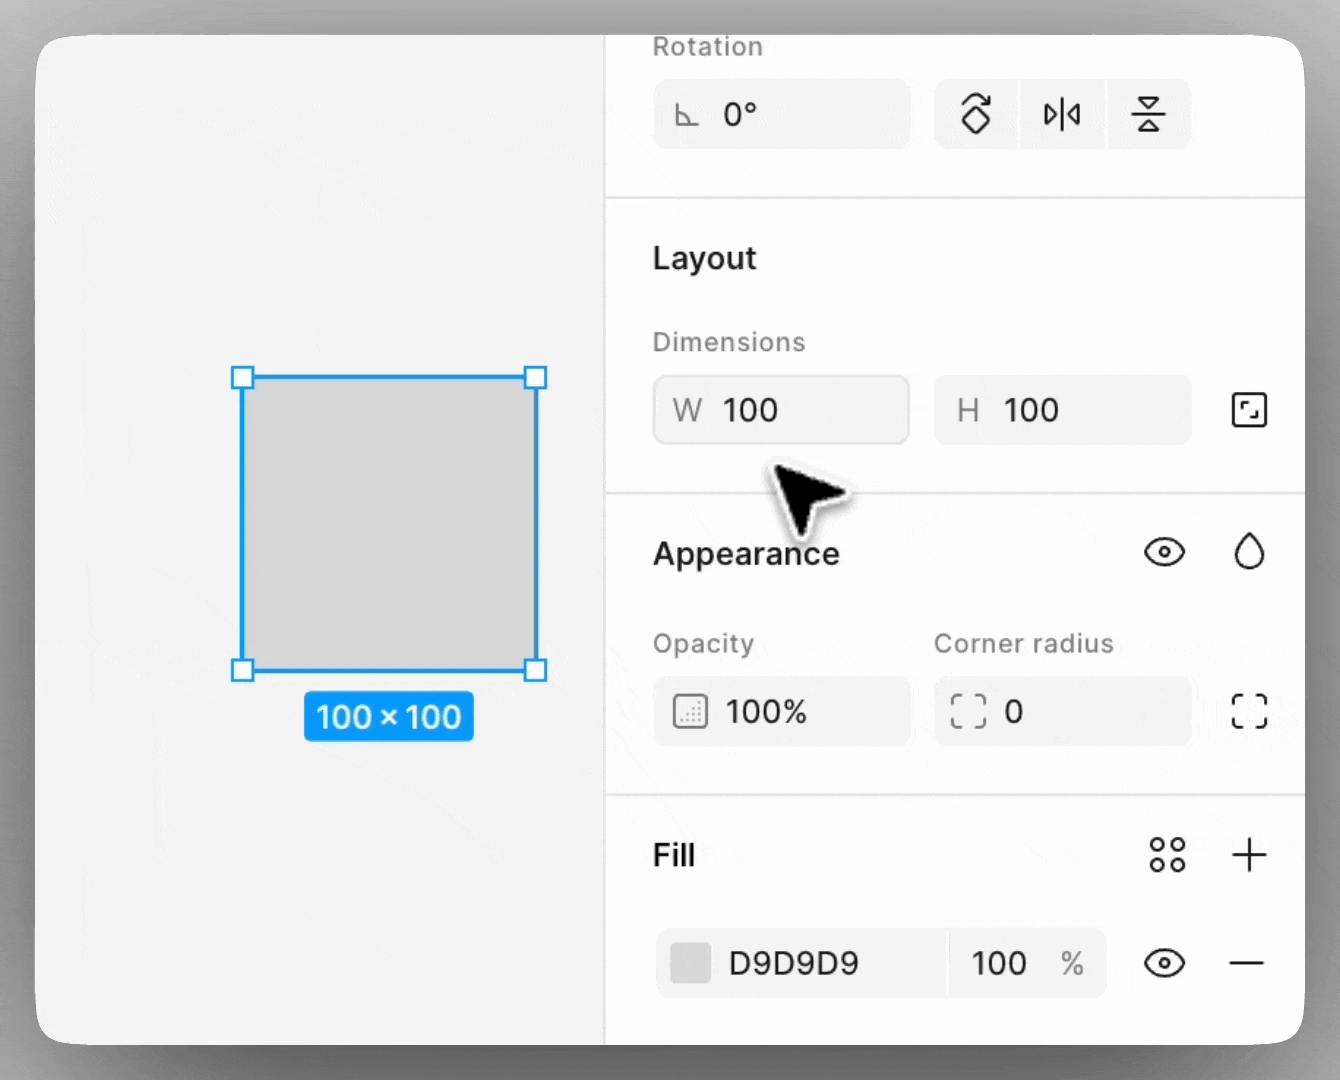
Task: Click the width dimension field
Action: click(790, 410)
